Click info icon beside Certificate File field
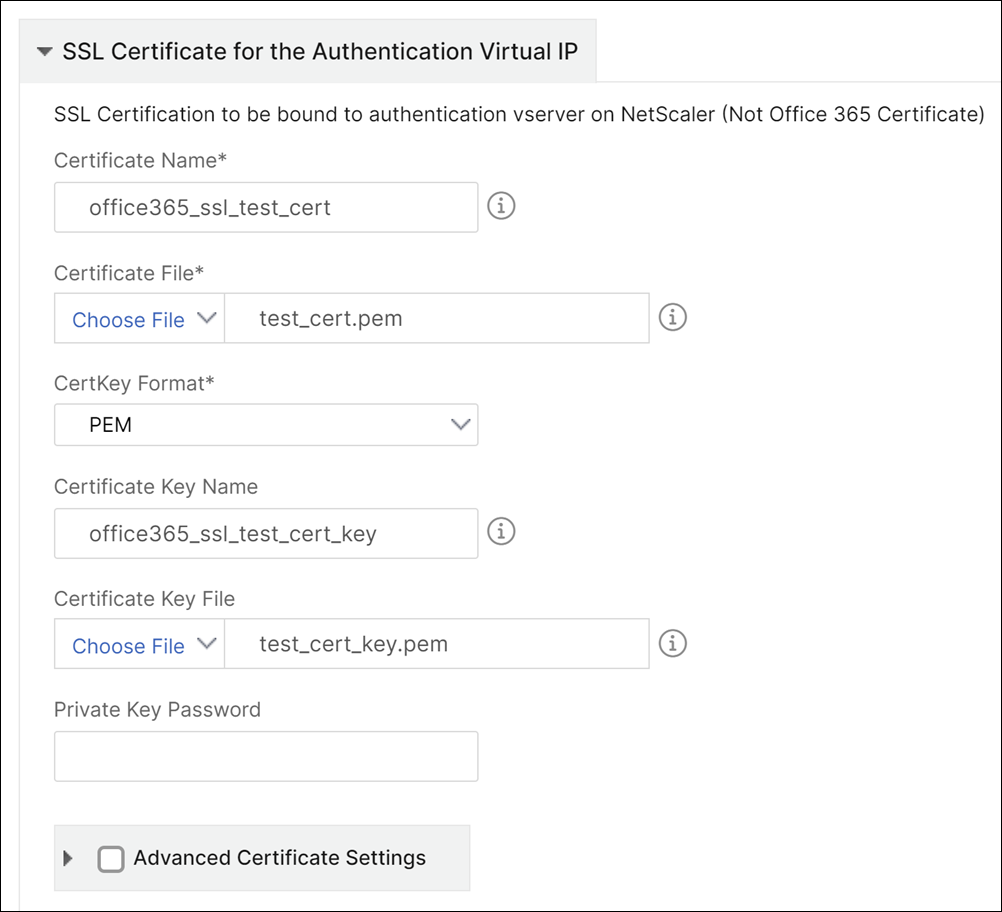The height and width of the screenshot is (912, 1002). 672,318
